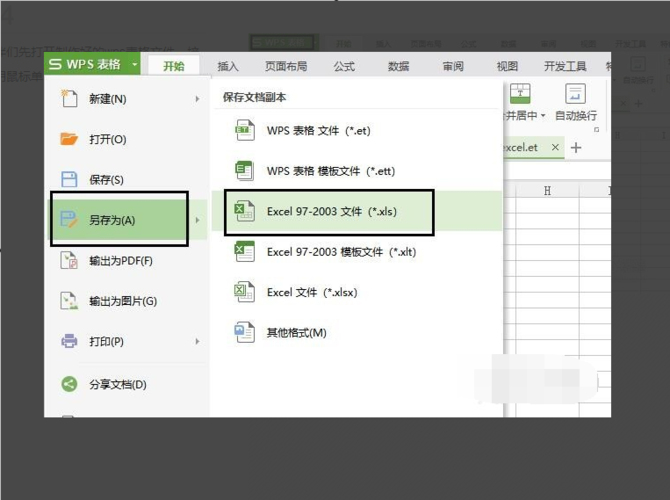Choose 输出为PDF(F) menu entry
670x500 pixels.
coord(127,261)
